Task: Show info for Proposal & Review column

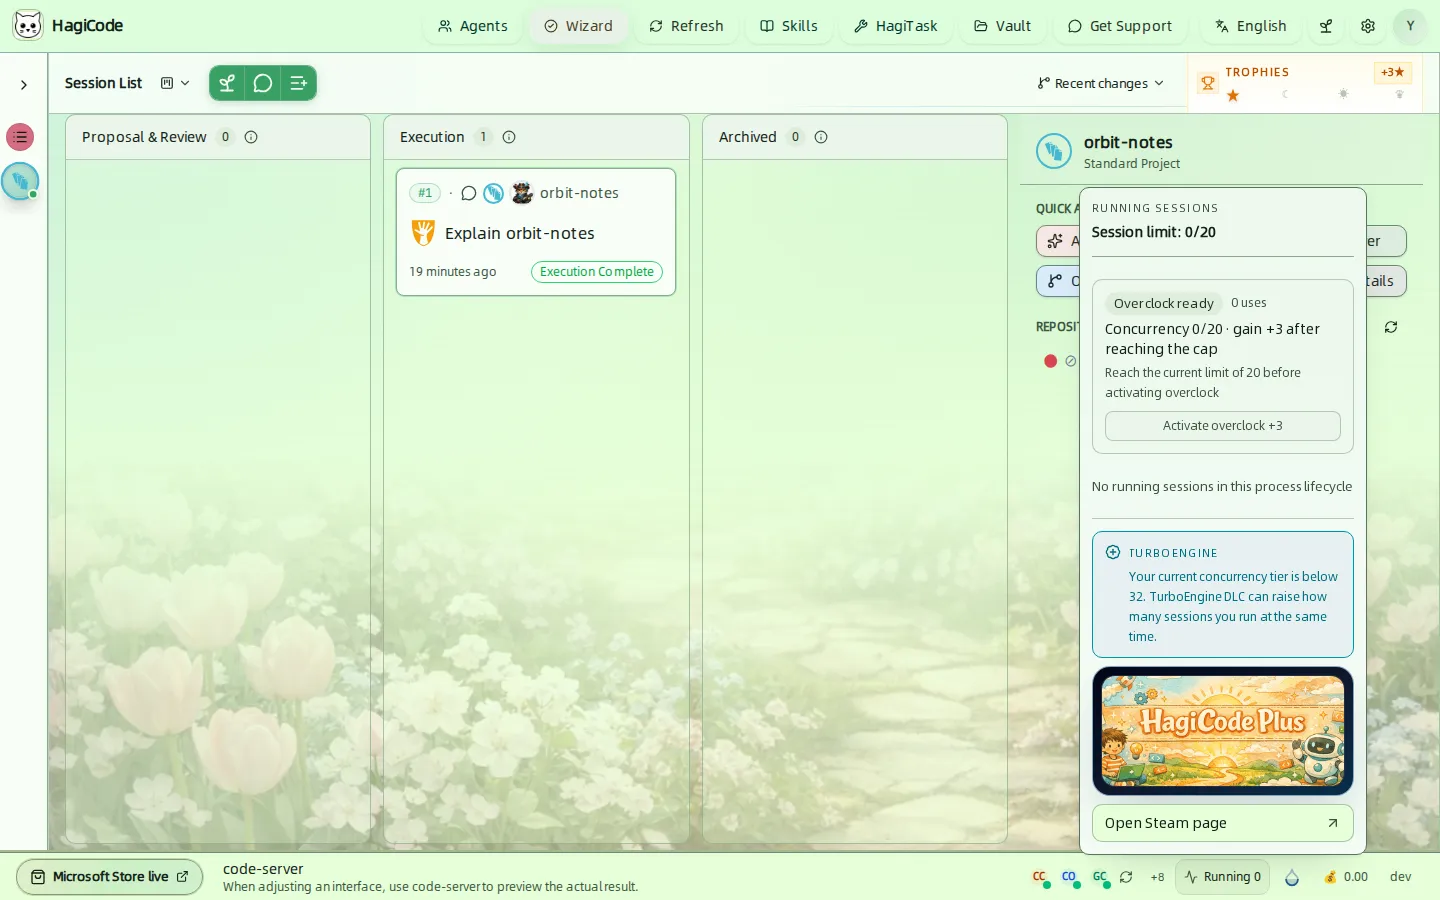Action: [x=251, y=137]
